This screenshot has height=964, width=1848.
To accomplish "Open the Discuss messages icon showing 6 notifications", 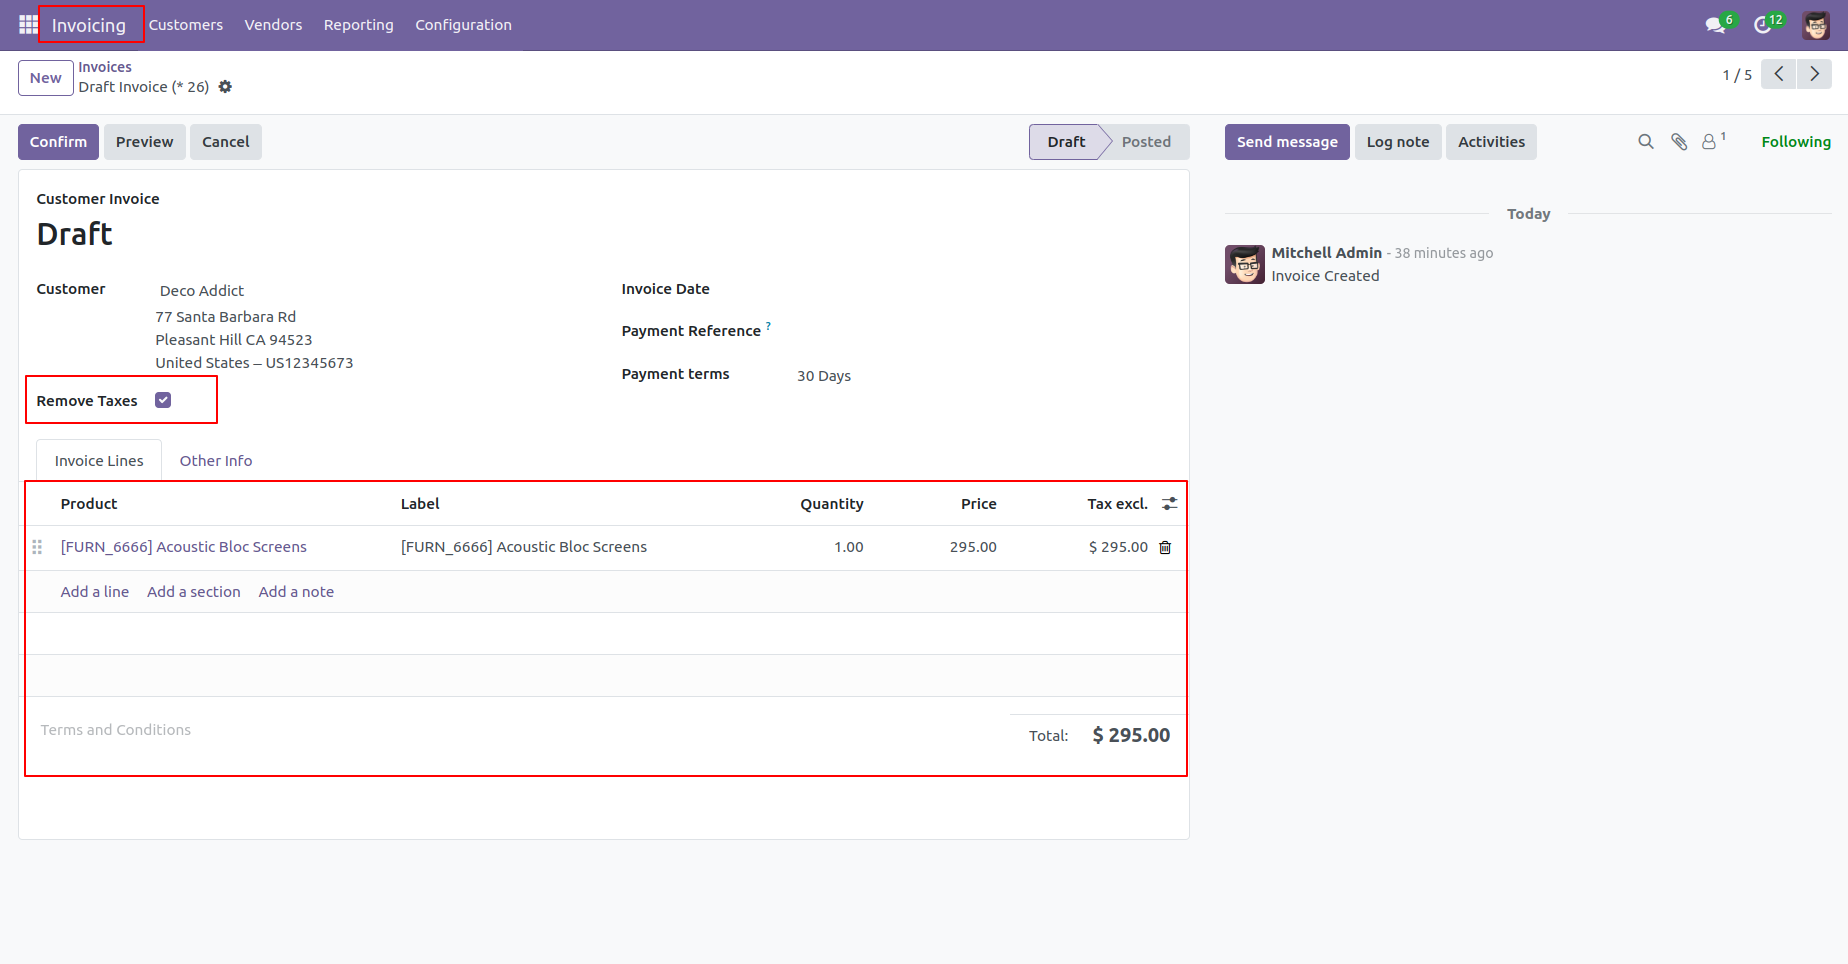I will pyautogui.click(x=1714, y=24).
